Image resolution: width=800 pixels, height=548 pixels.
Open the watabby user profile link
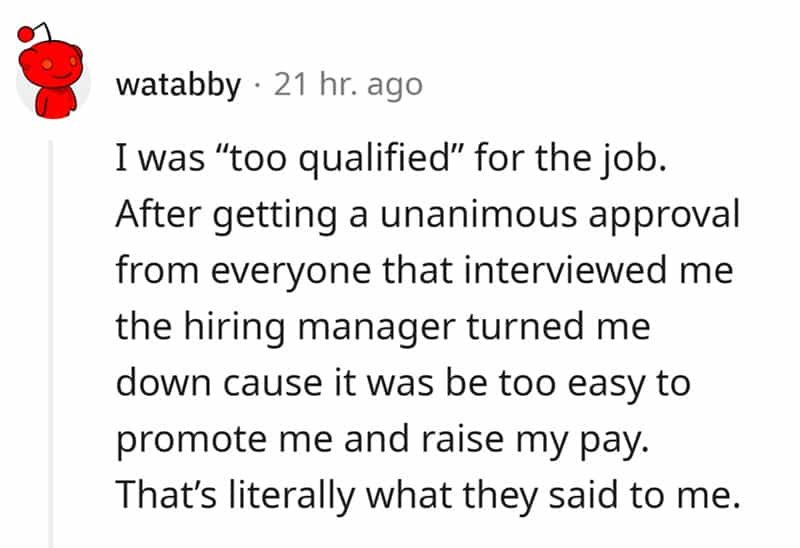(179, 85)
